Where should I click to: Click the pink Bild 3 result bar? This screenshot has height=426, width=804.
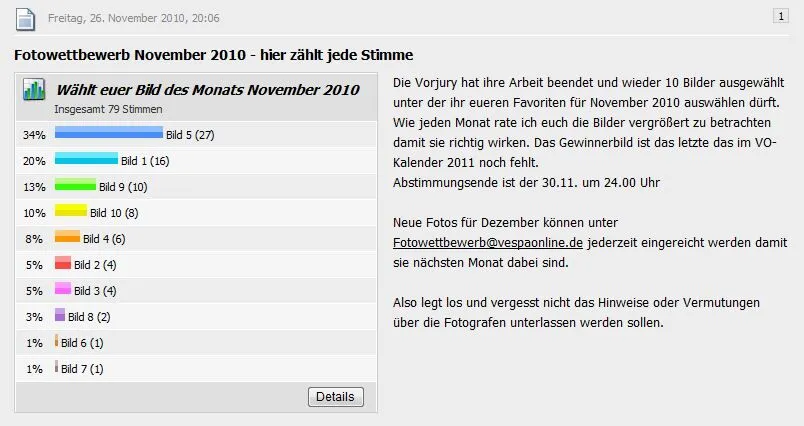point(63,290)
